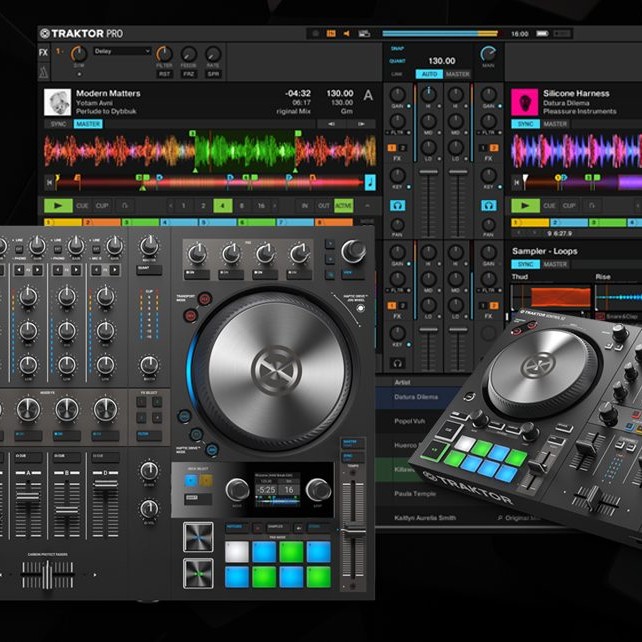The height and width of the screenshot is (642, 642).
Task: Expand the advanced panel arrow right of ACTIVE
Action: pyautogui.click(x=367, y=206)
